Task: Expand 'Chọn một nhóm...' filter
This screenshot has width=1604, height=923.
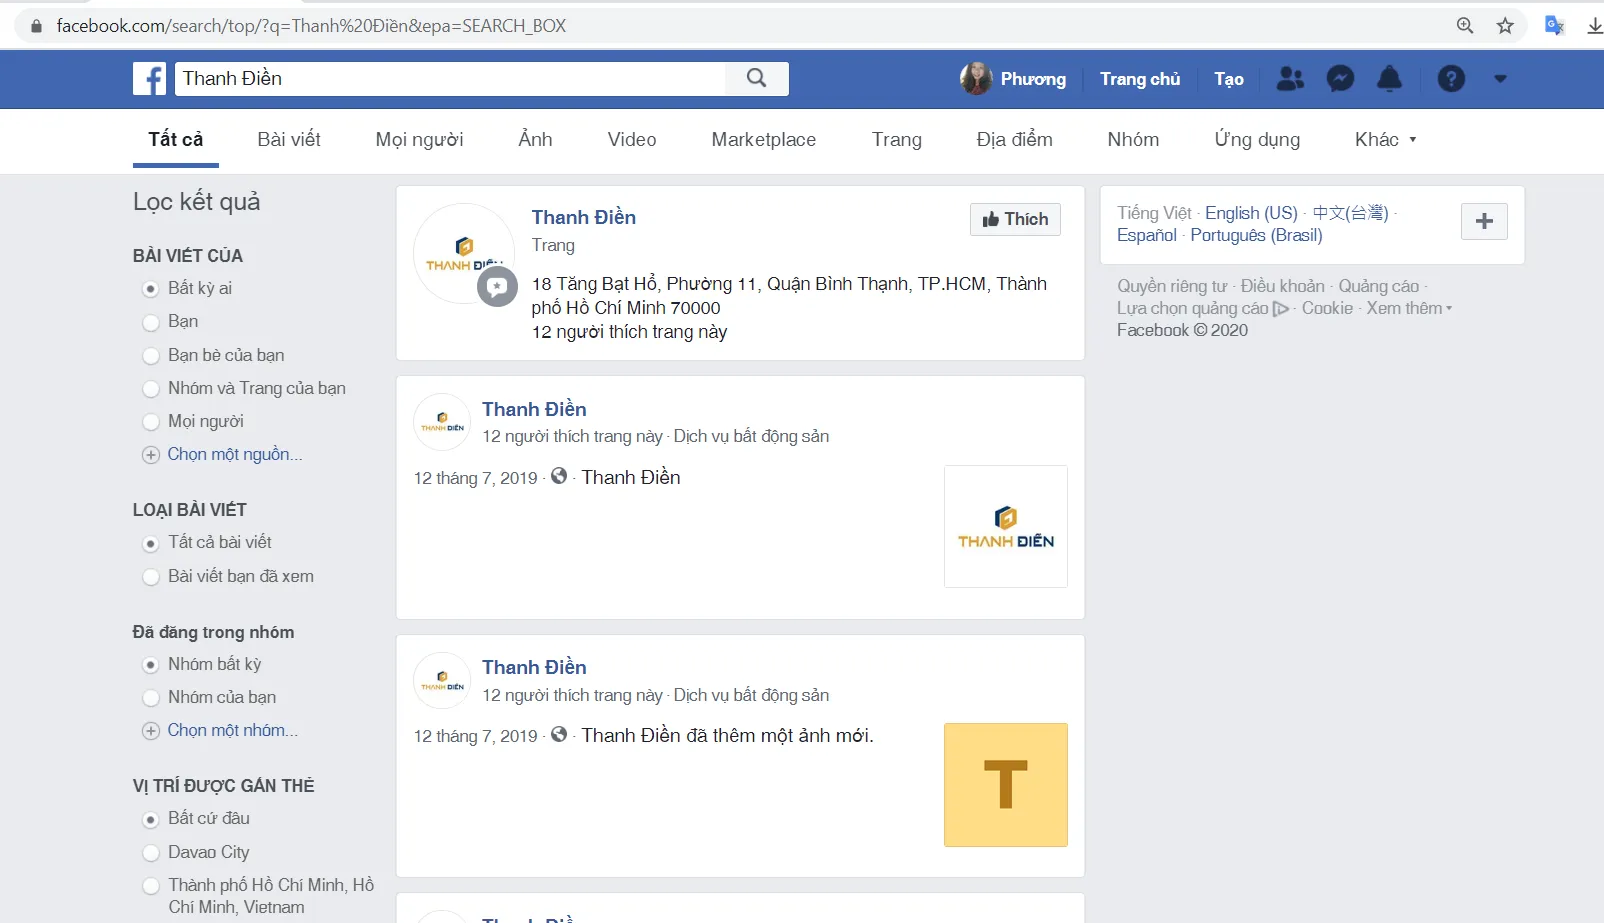Action: point(232,731)
